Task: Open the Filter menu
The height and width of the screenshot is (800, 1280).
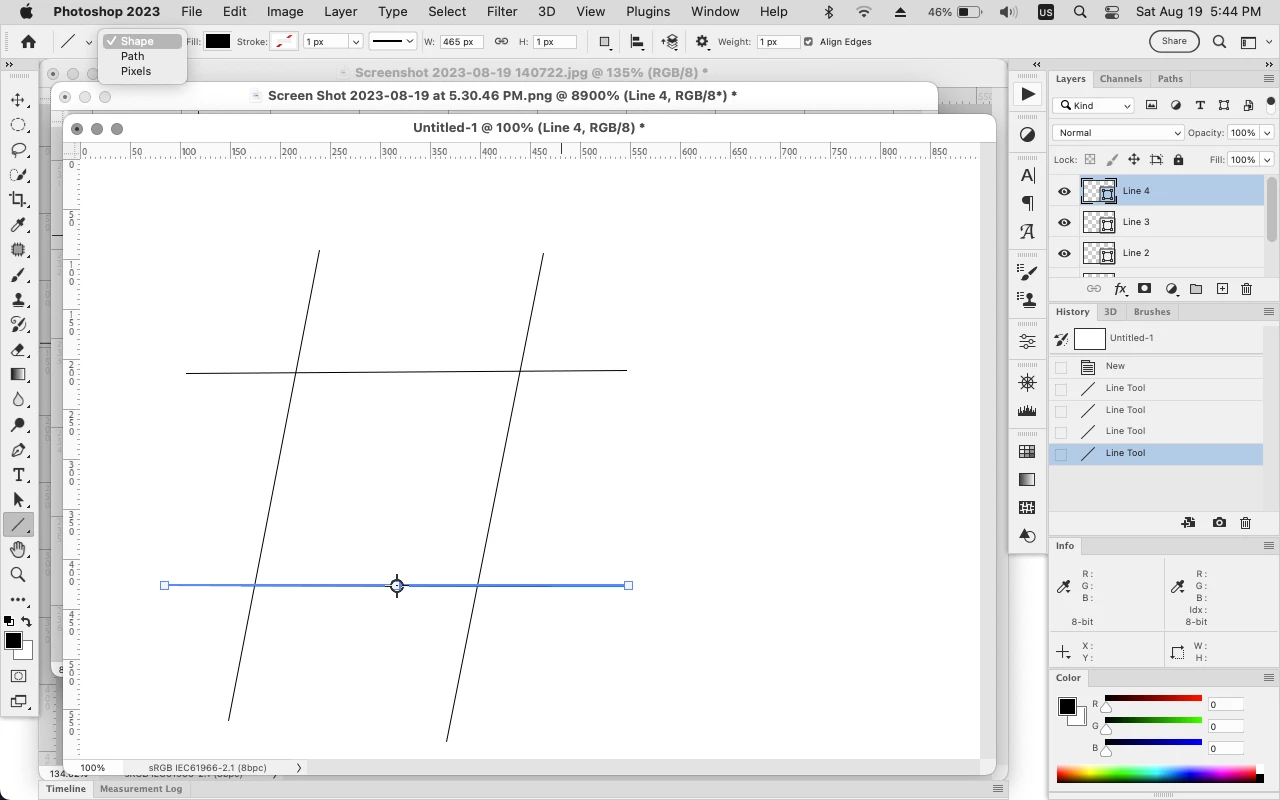Action: (x=502, y=12)
